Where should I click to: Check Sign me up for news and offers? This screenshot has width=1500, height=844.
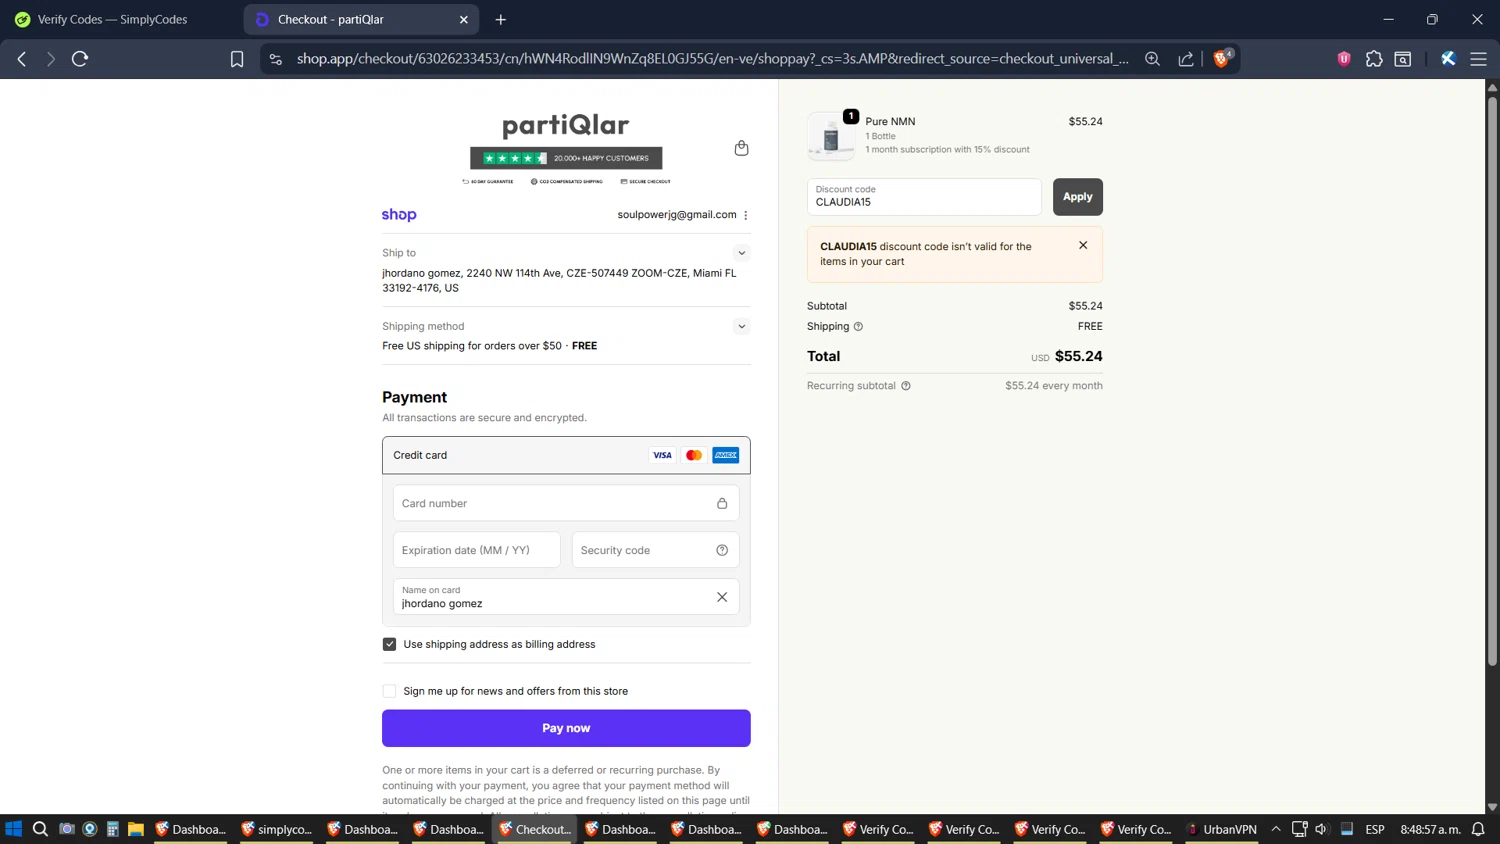pyautogui.click(x=389, y=691)
